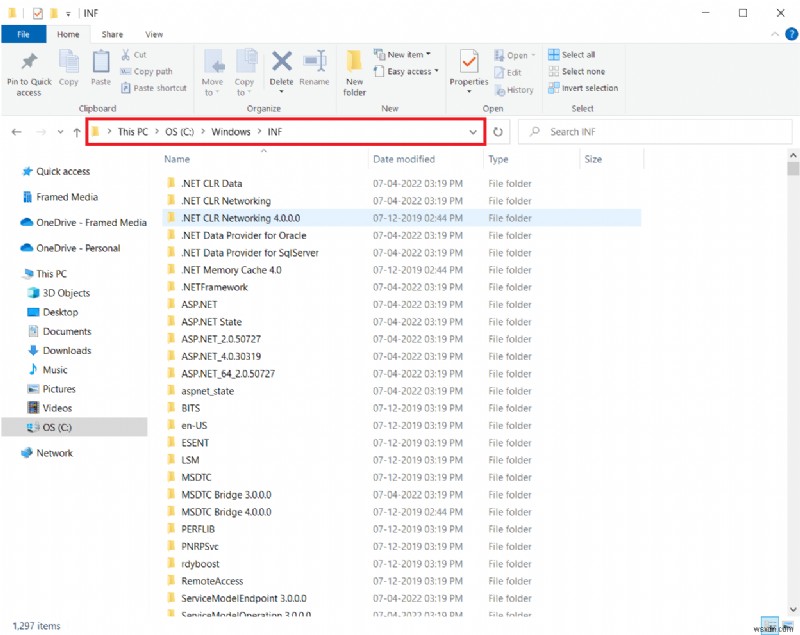Go back with the left arrow
This screenshot has height=635, width=800.
click(16, 132)
